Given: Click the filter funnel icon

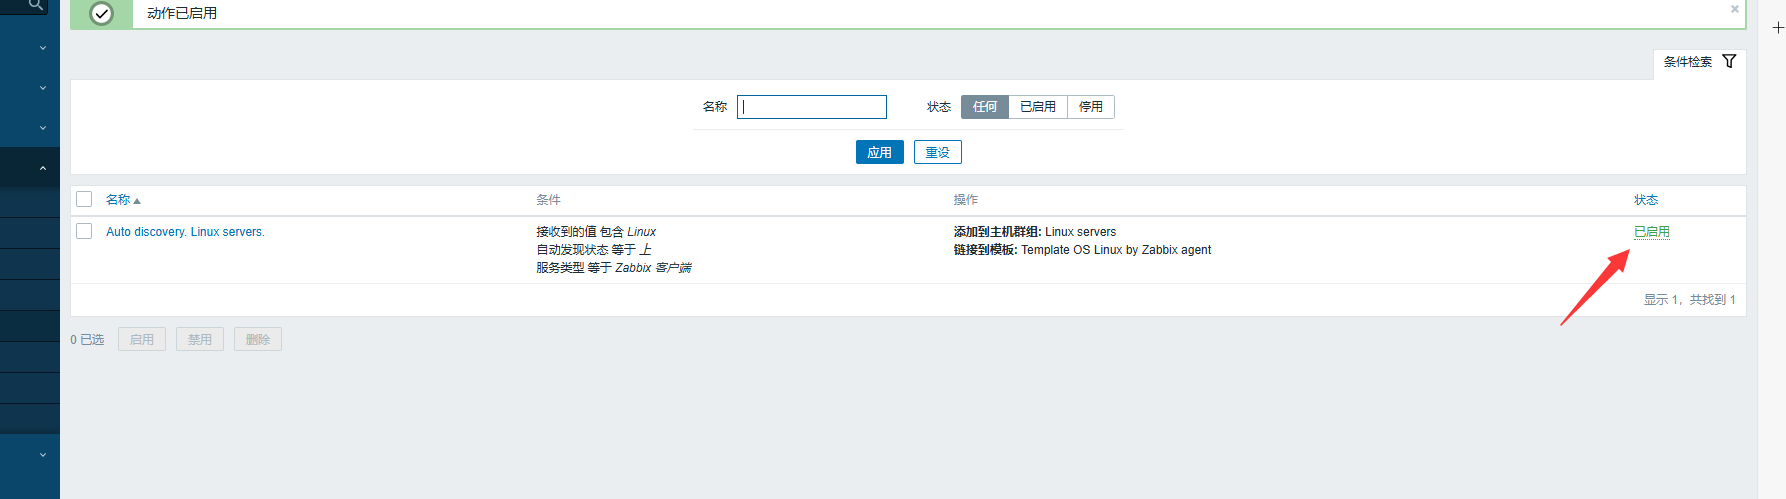Looking at the screenshot, I should 1729,62.
